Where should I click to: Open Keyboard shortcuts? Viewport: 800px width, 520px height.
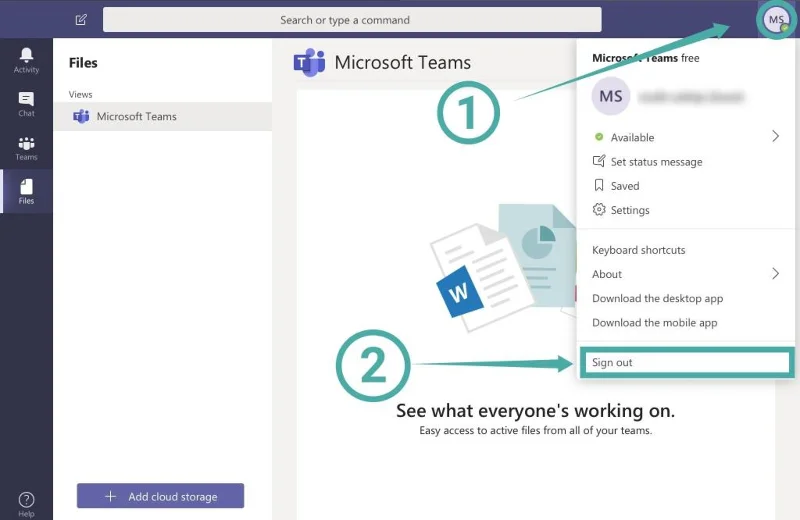point(686,250)
